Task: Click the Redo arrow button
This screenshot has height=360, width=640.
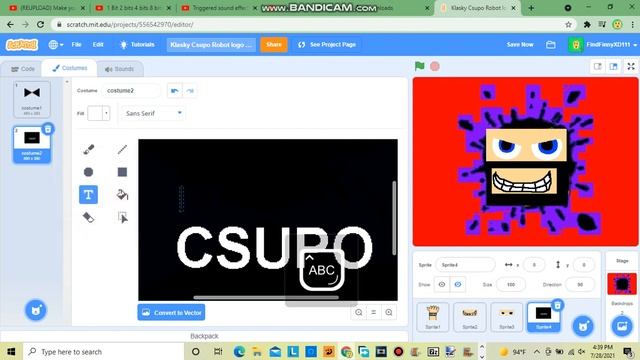Action: [190, 91]
